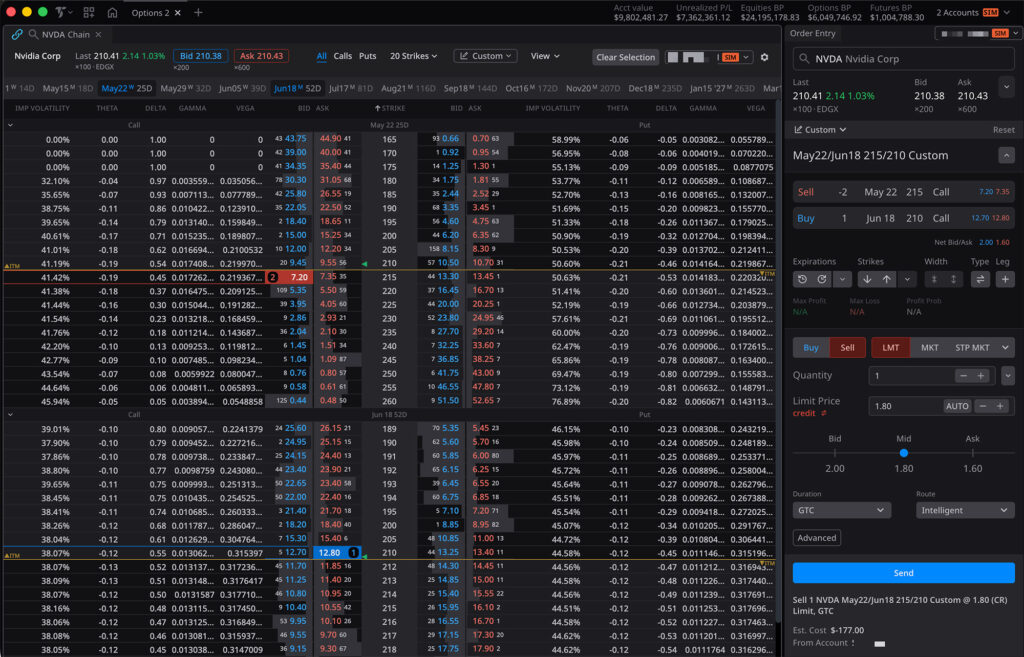Show Puts only
This screenshot has height=657, width=1024.
point(368,56)
